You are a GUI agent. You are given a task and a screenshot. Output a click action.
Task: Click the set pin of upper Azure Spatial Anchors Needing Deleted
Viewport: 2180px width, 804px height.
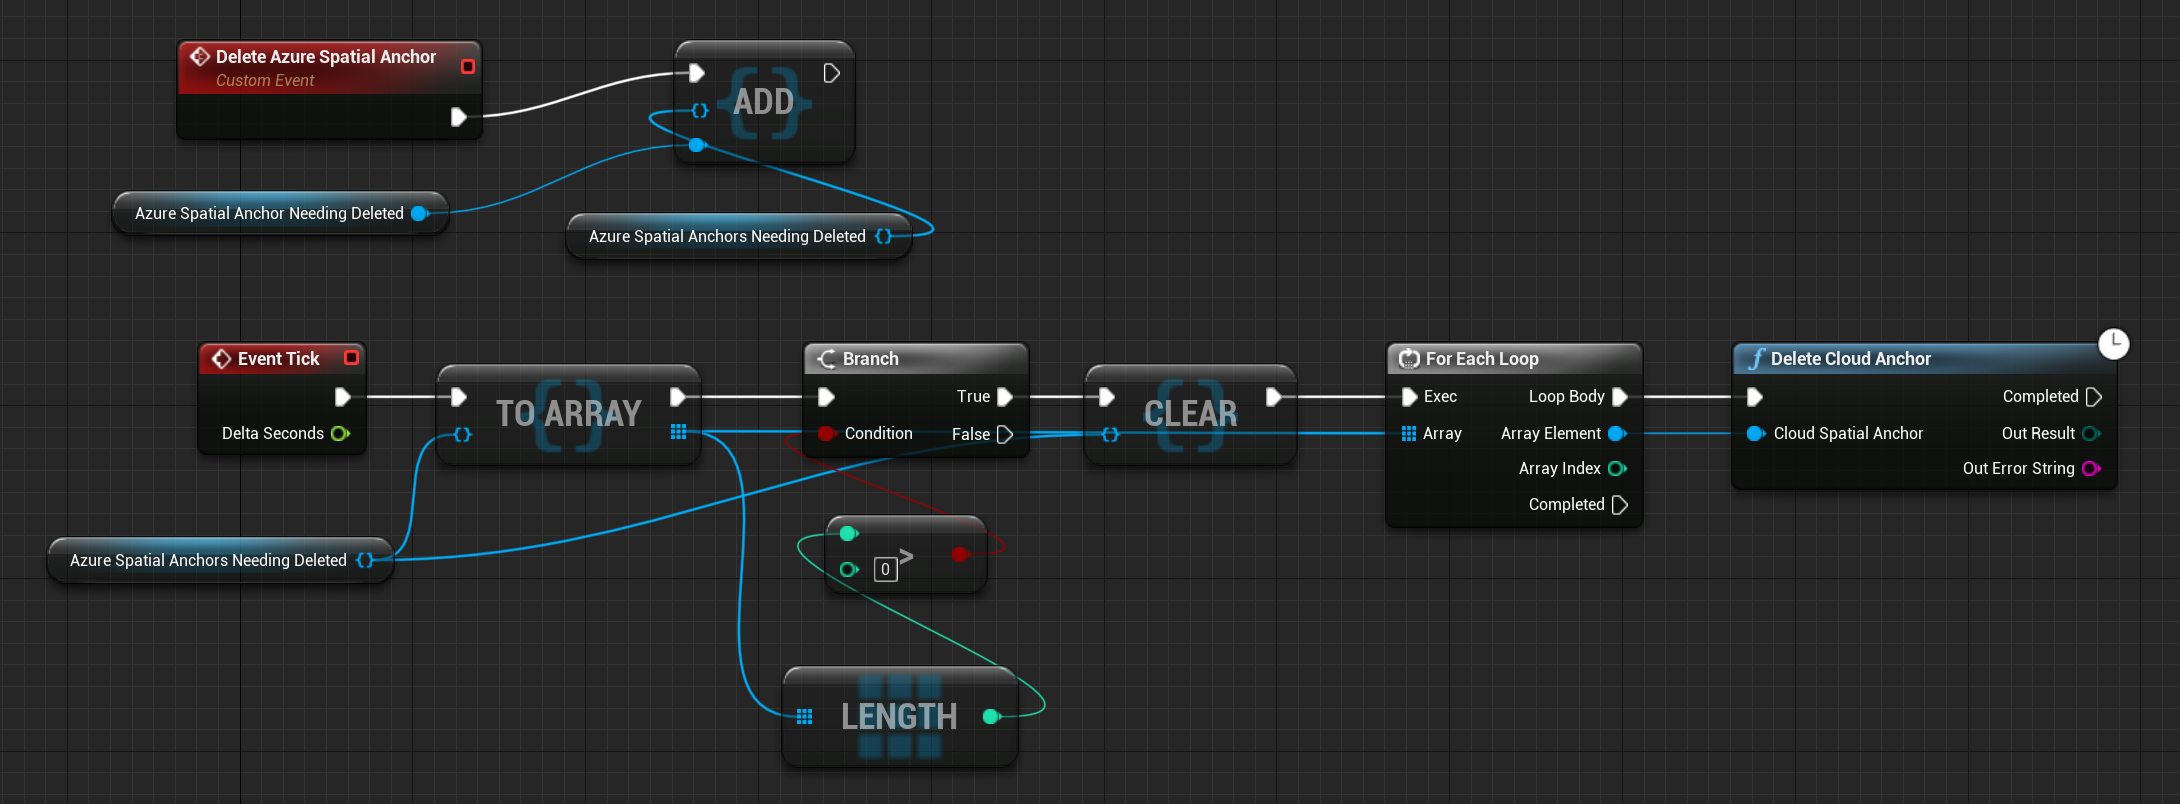pos(883,236)
